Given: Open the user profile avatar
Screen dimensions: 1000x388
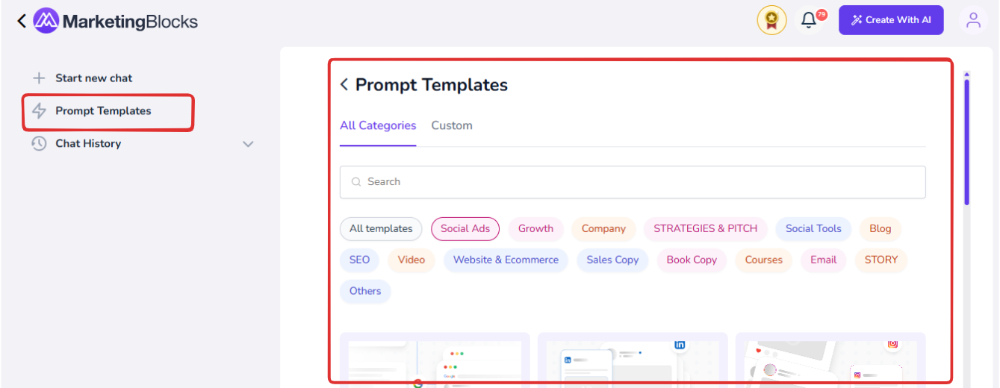Looking at the screenshot, I should pos(973,20).
